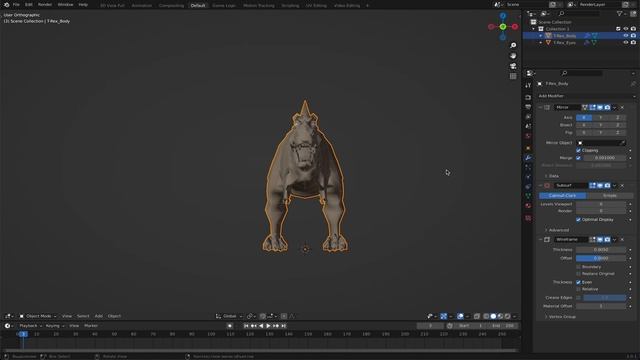Open the Add Modifier dropdown
The image size is (640, 360).
point(586,96)
